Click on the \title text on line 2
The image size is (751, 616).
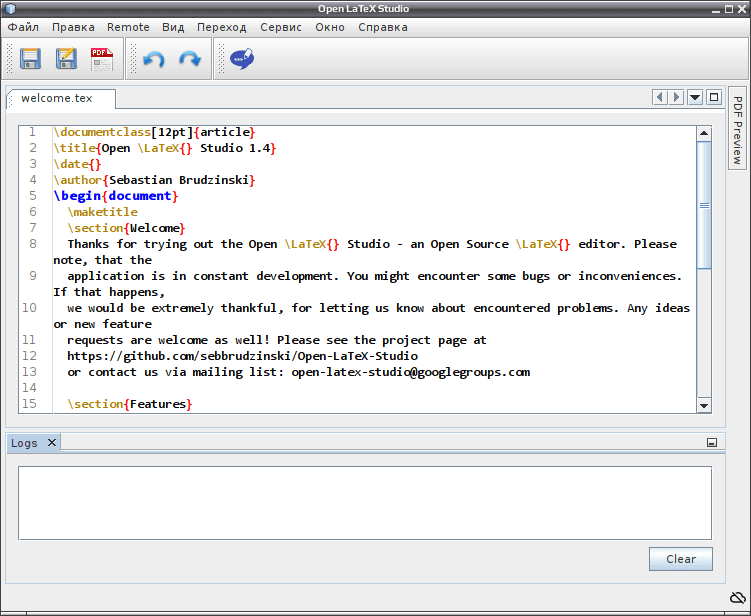click(x=165, y=148)
